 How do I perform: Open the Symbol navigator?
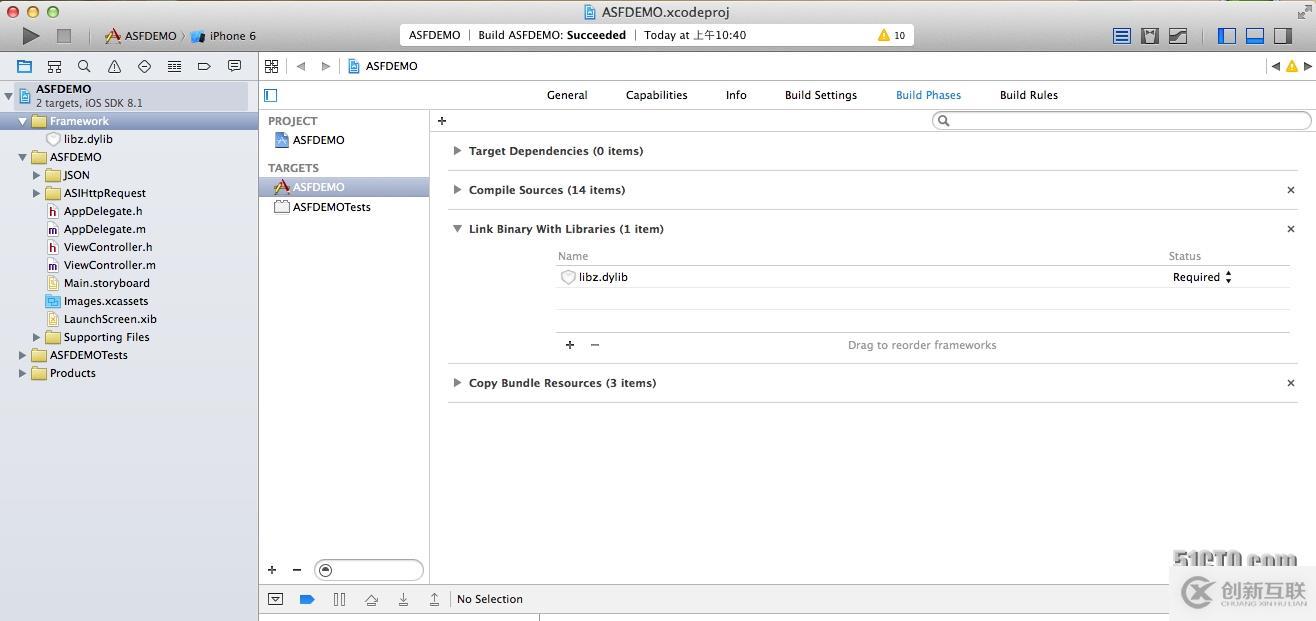pos(54,66)
